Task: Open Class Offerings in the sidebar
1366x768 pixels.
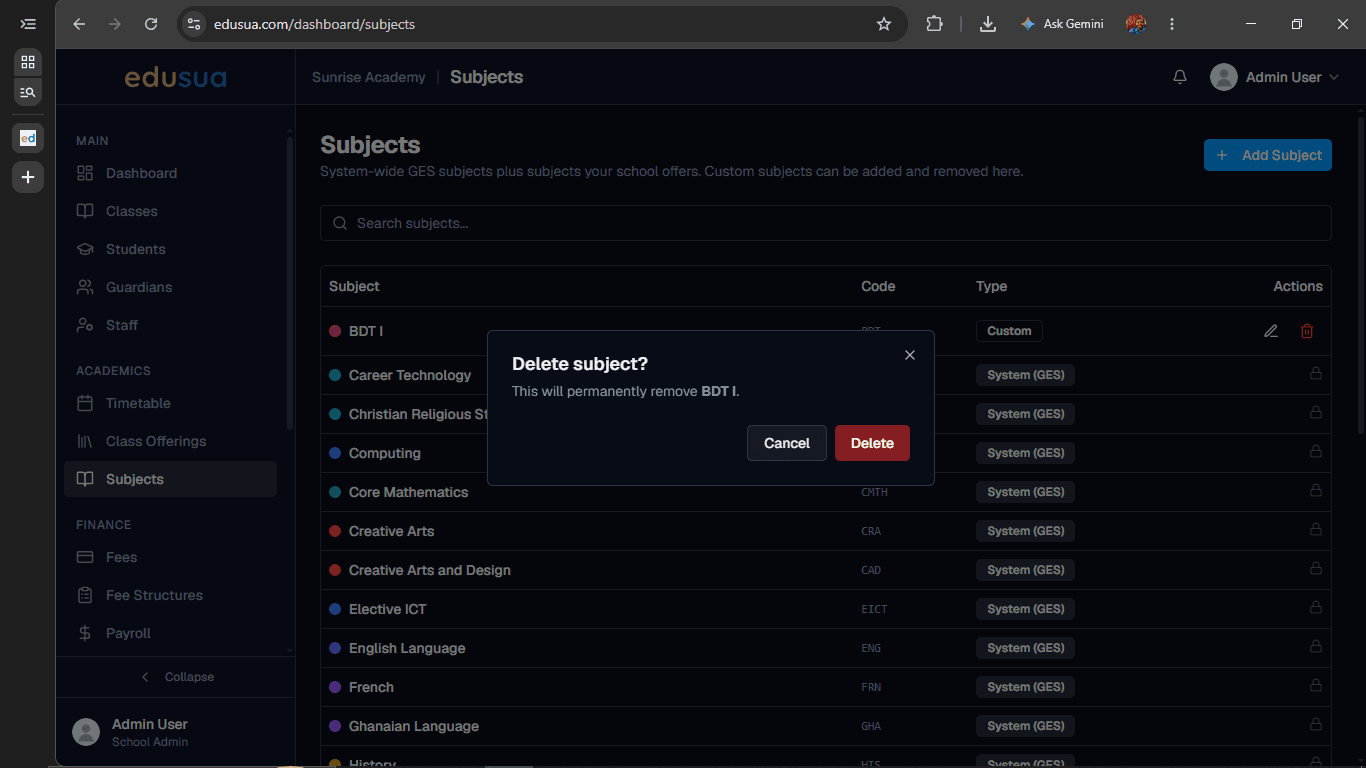Action: tap(170, 441)
